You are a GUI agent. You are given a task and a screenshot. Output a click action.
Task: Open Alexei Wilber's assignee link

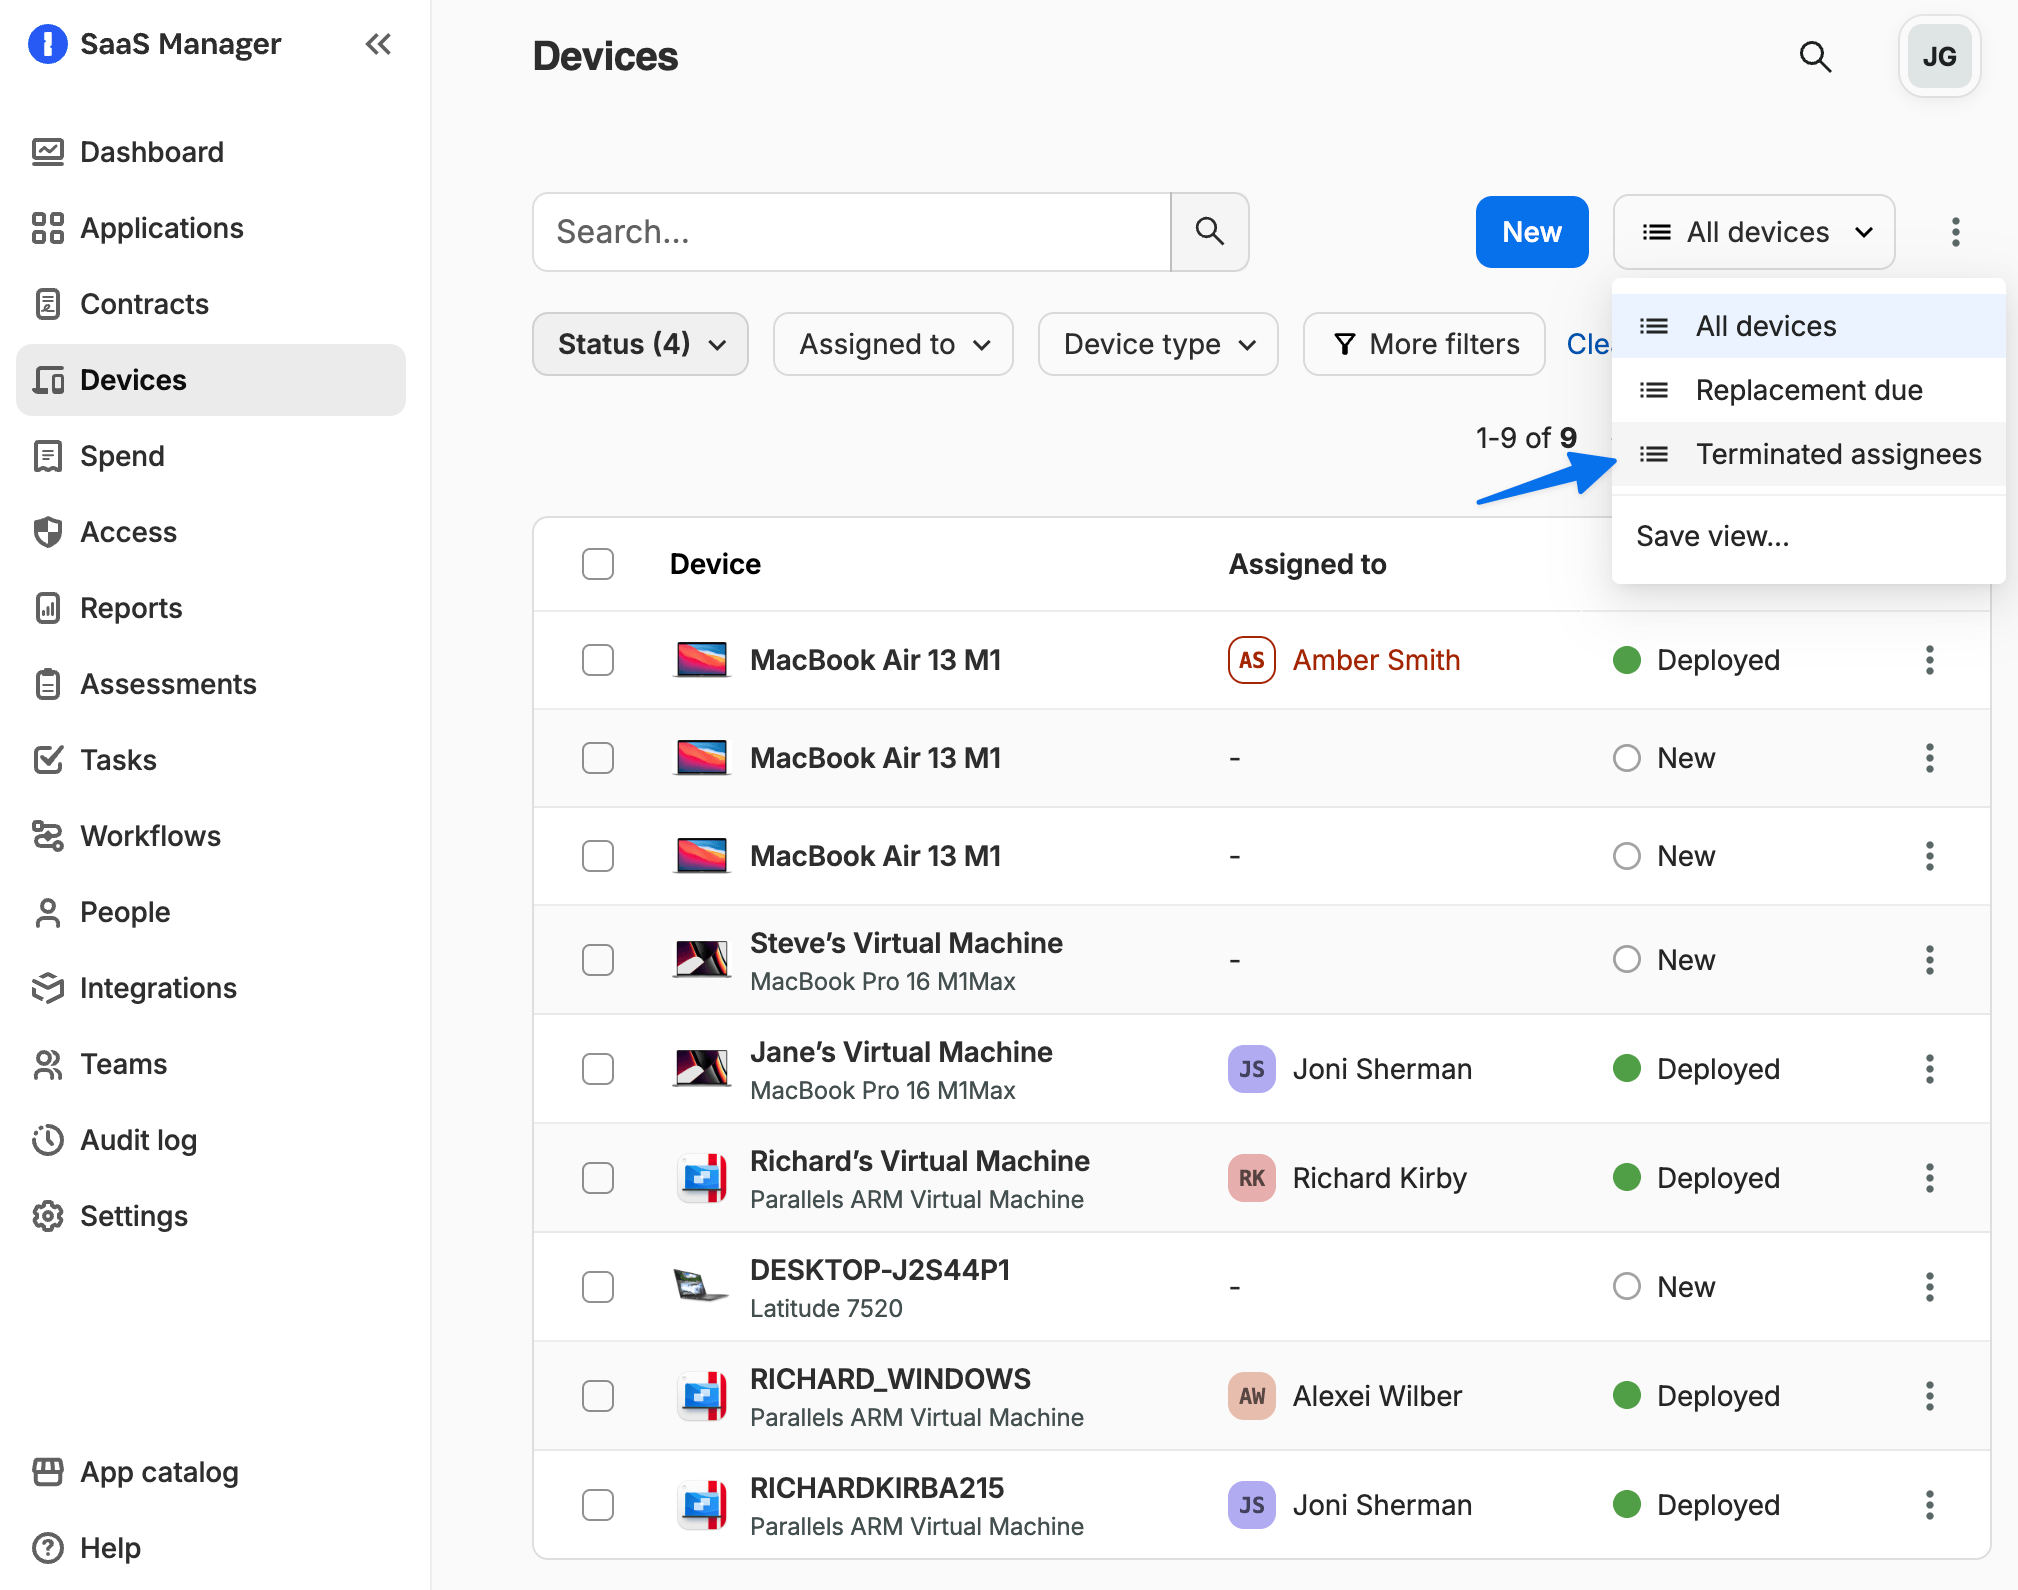click(x=1377, y=1396)
